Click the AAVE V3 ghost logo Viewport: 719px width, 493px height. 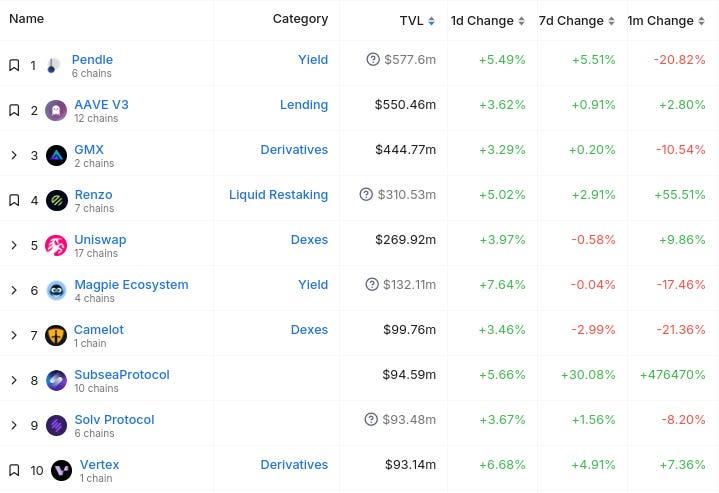(x=56, y=111)
